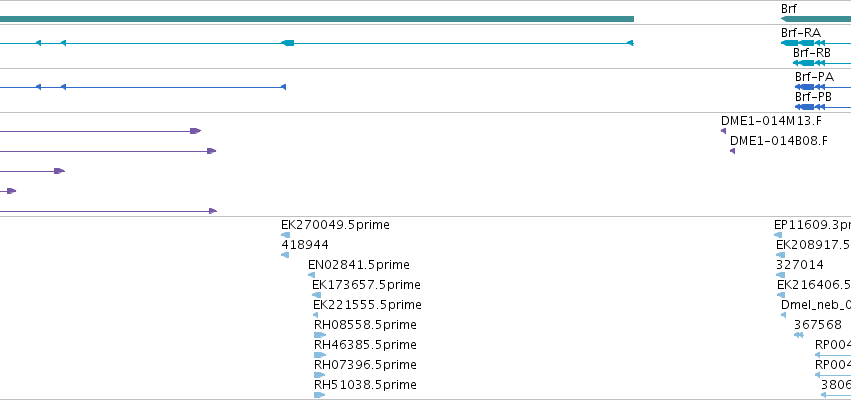Click the EK270049.5prime EST arrow
This screenshot has height=400, width=851.
pyautogui.click(x=285, y=235)
